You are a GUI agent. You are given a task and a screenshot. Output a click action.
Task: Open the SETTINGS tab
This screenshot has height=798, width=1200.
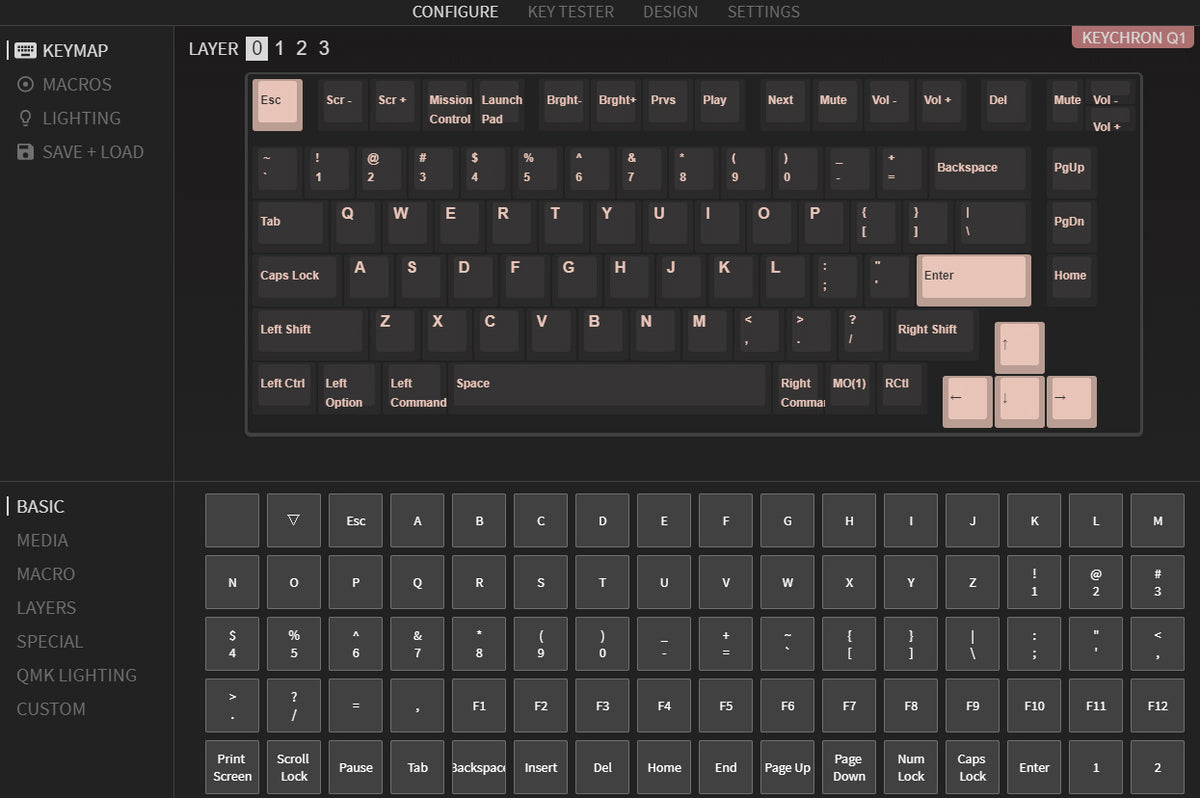pos(763,12)
